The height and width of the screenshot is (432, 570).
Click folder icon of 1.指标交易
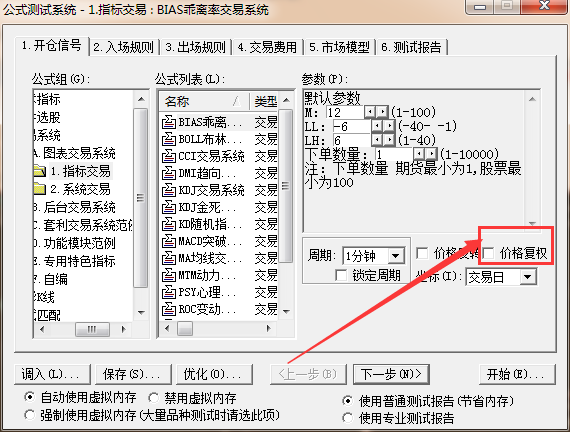pyautogui.click(x=40, y=171)
